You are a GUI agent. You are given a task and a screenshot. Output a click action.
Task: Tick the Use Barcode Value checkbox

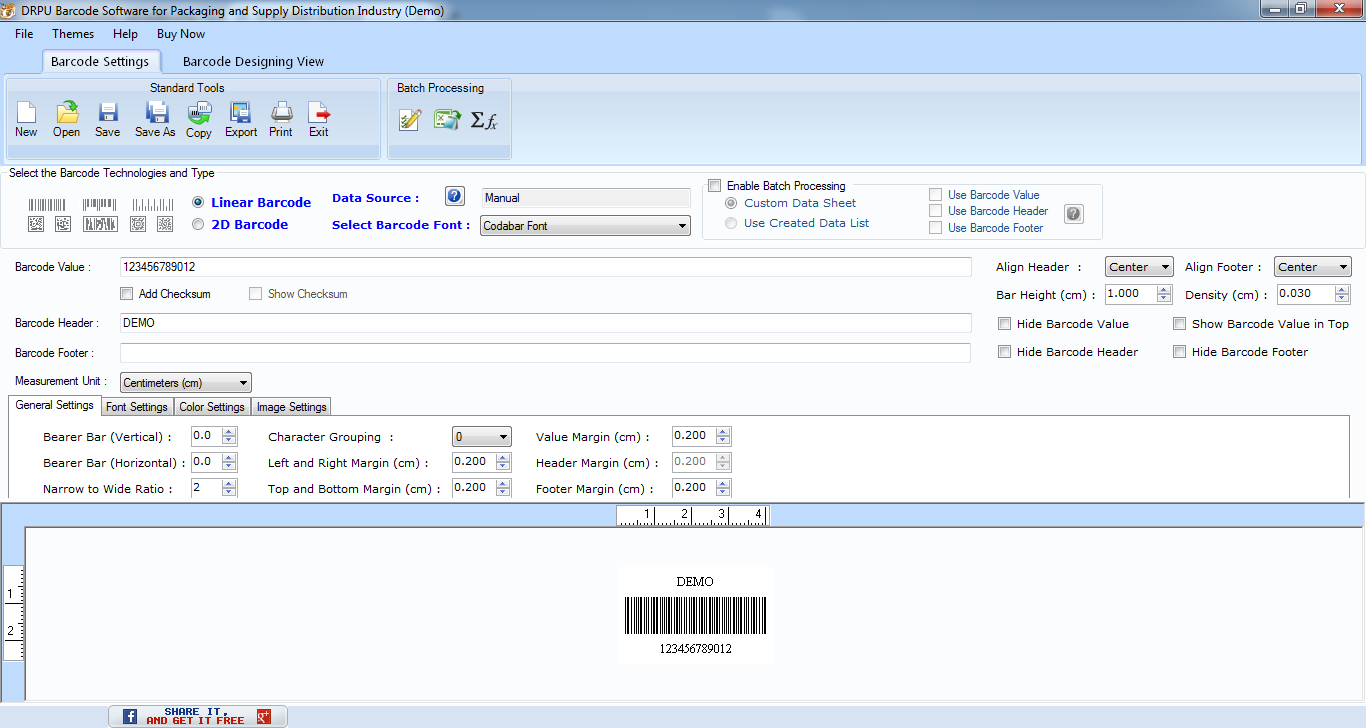[935, 195]
